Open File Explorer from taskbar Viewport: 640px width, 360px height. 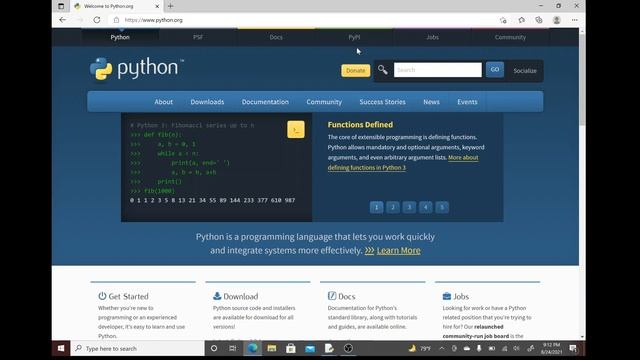point(271,348)
